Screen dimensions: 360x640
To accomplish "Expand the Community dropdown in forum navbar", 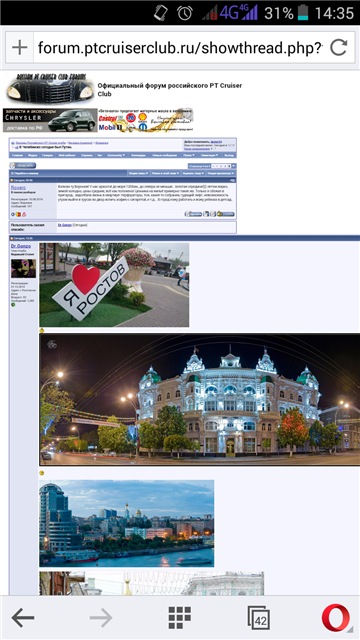I will click(x=116, y=155).
